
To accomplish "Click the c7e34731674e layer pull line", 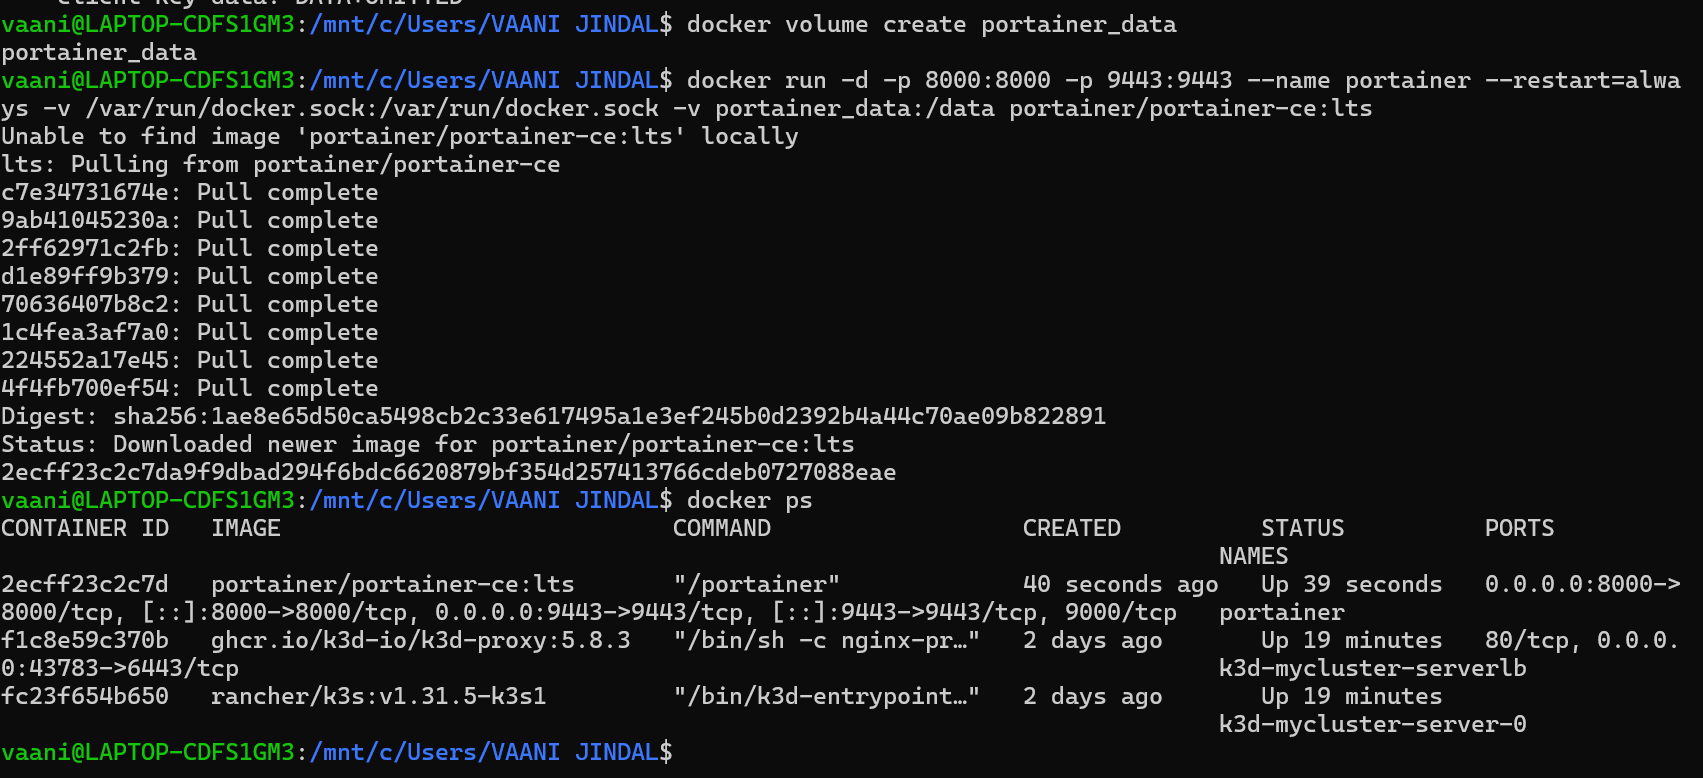I will click(189, 192).
